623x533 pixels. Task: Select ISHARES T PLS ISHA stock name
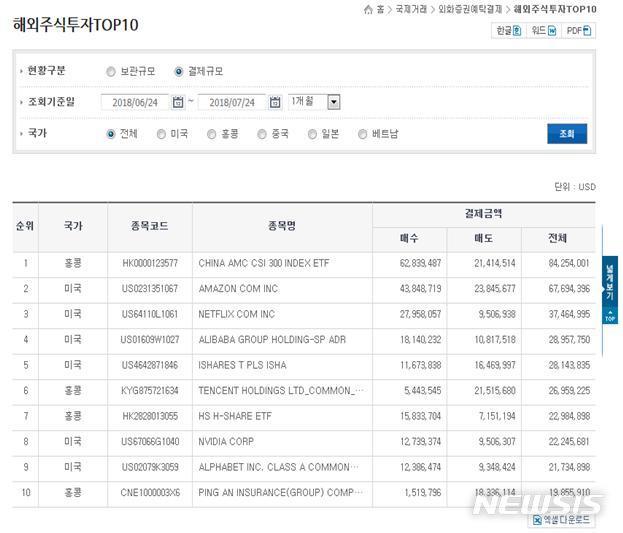click(242, 365)
